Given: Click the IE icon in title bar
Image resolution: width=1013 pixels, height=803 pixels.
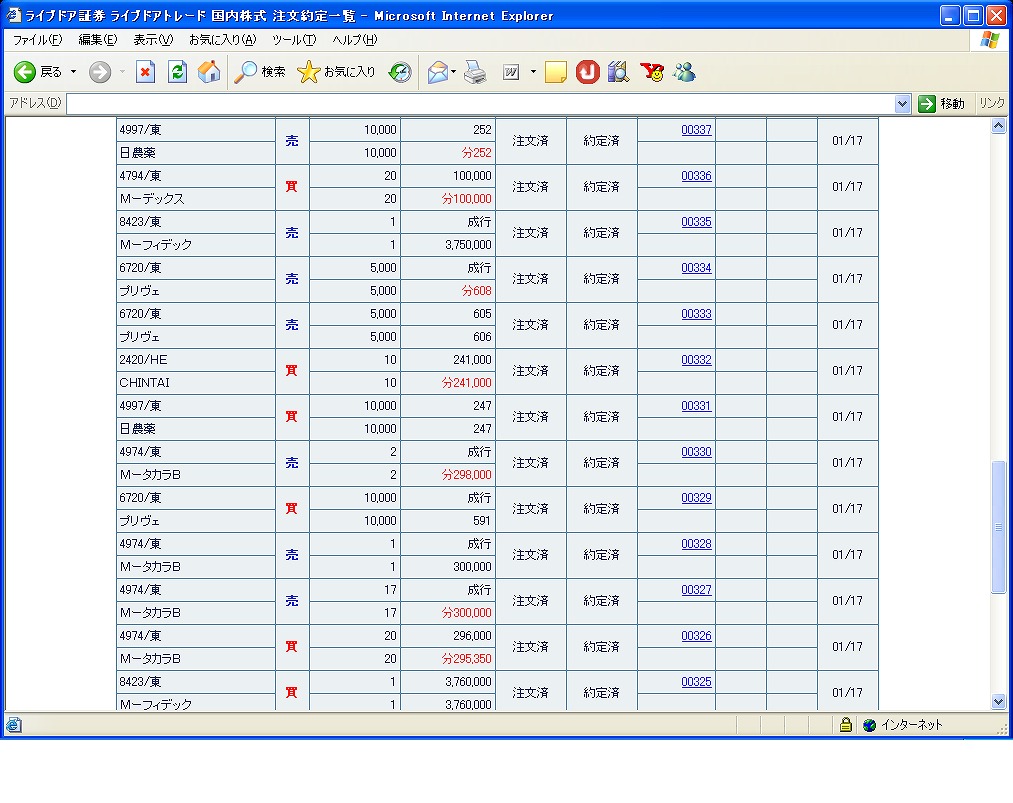Looking at the screenshot, I should tap(13, 15).
